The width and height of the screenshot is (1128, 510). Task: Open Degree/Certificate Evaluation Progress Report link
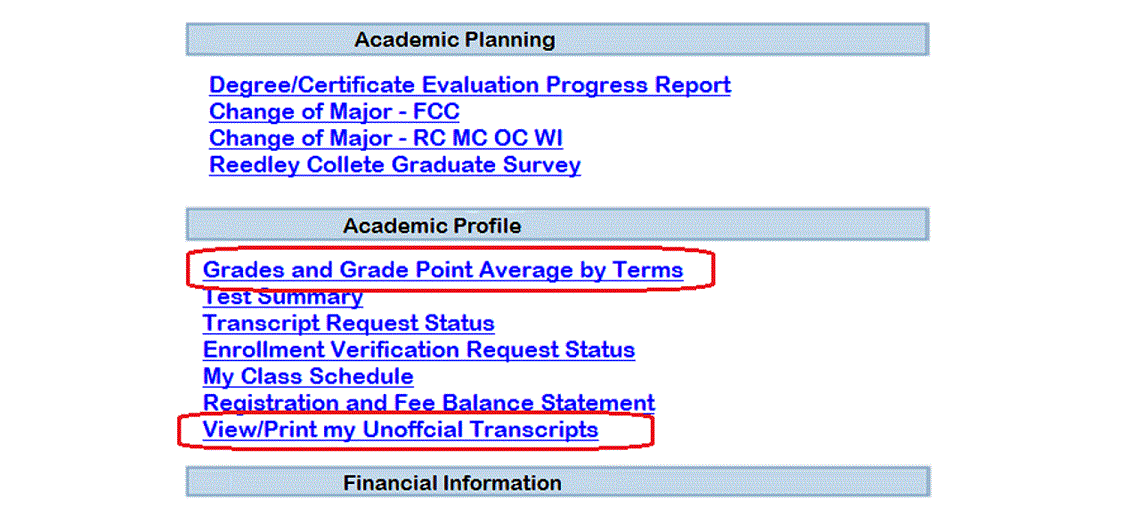pyautogui.click(x=469, y=85)
